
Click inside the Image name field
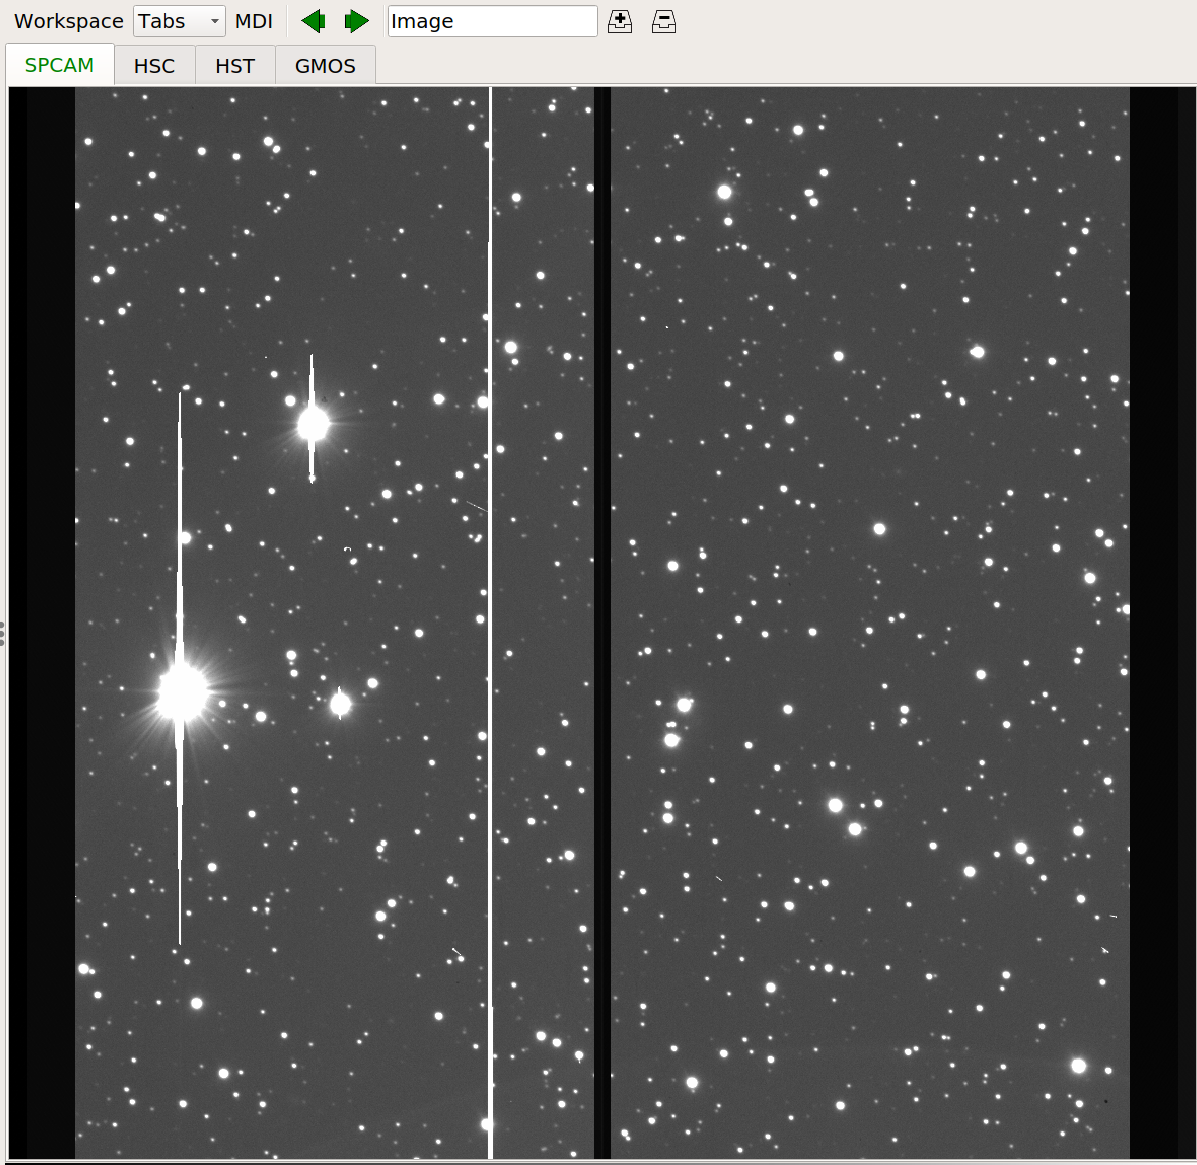tap(492, 21)
